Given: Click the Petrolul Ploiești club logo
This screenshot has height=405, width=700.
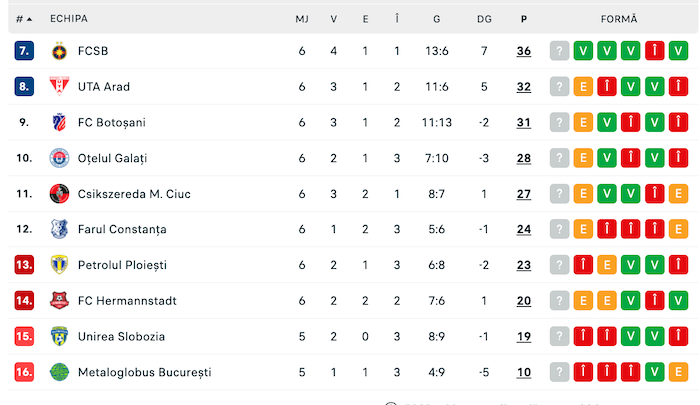Looking at the screenshot, I should [x=58, y=265].
